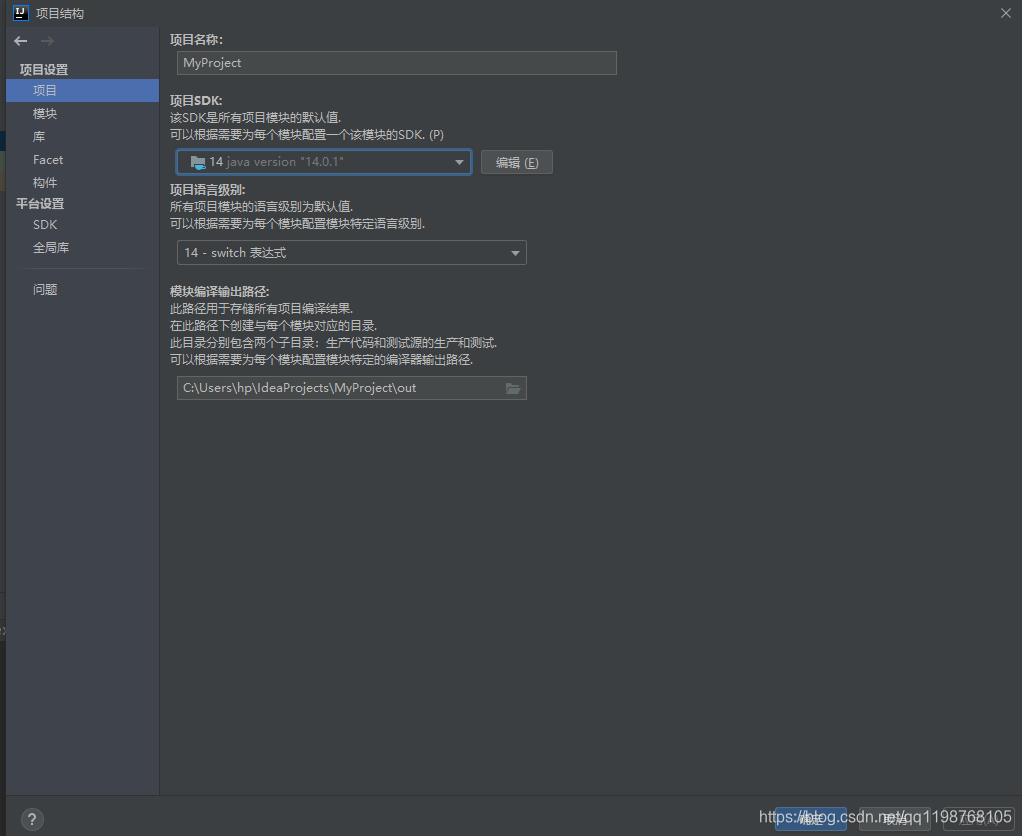Expand the SDK selector arrow
Viewport: 1022px width, 836px height.
point(459,161)
